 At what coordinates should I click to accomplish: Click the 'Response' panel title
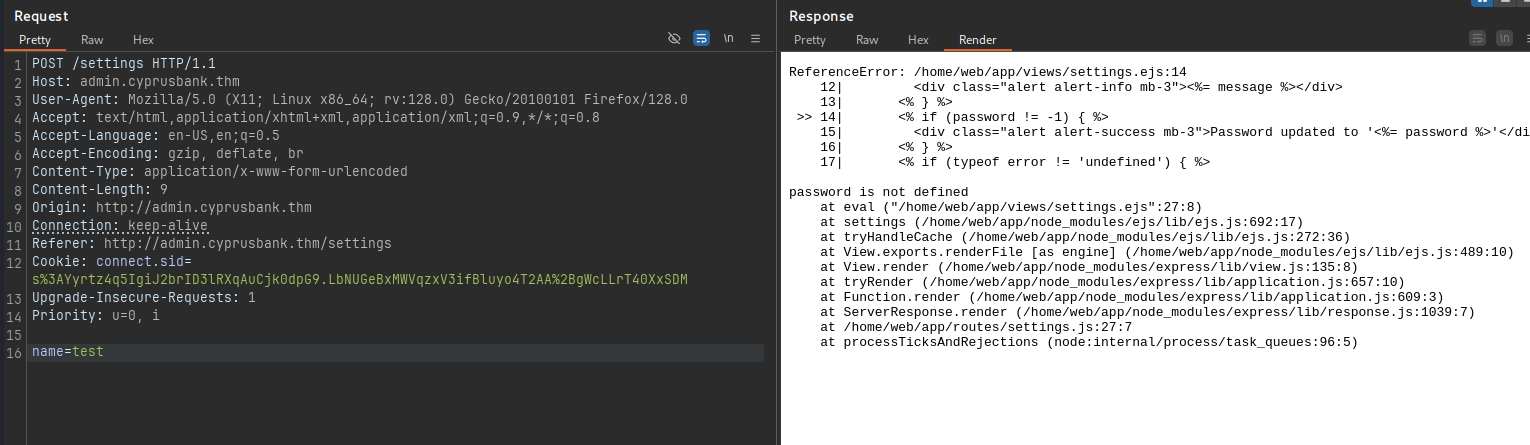pyautogui.click(x=821, y=16)
